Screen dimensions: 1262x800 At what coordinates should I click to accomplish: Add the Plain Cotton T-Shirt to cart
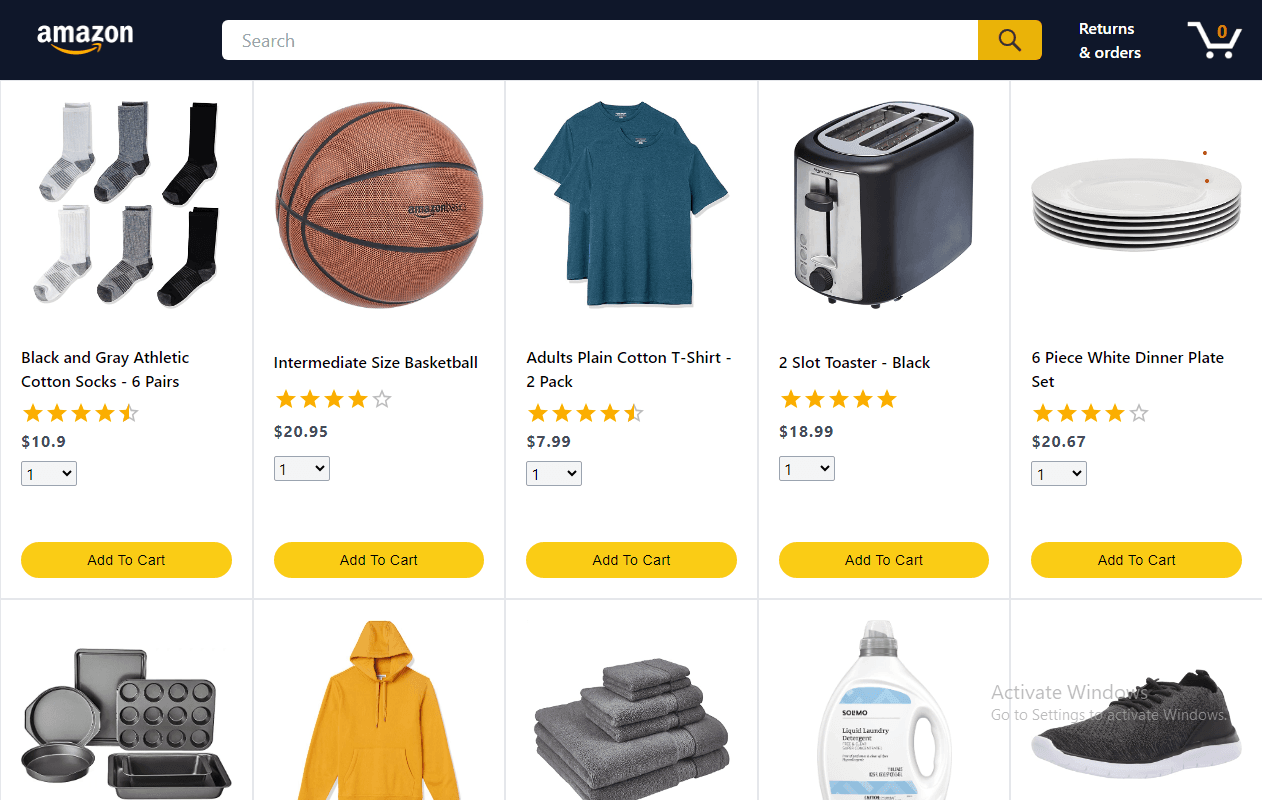pyautogui.click(x=631, y=560)
